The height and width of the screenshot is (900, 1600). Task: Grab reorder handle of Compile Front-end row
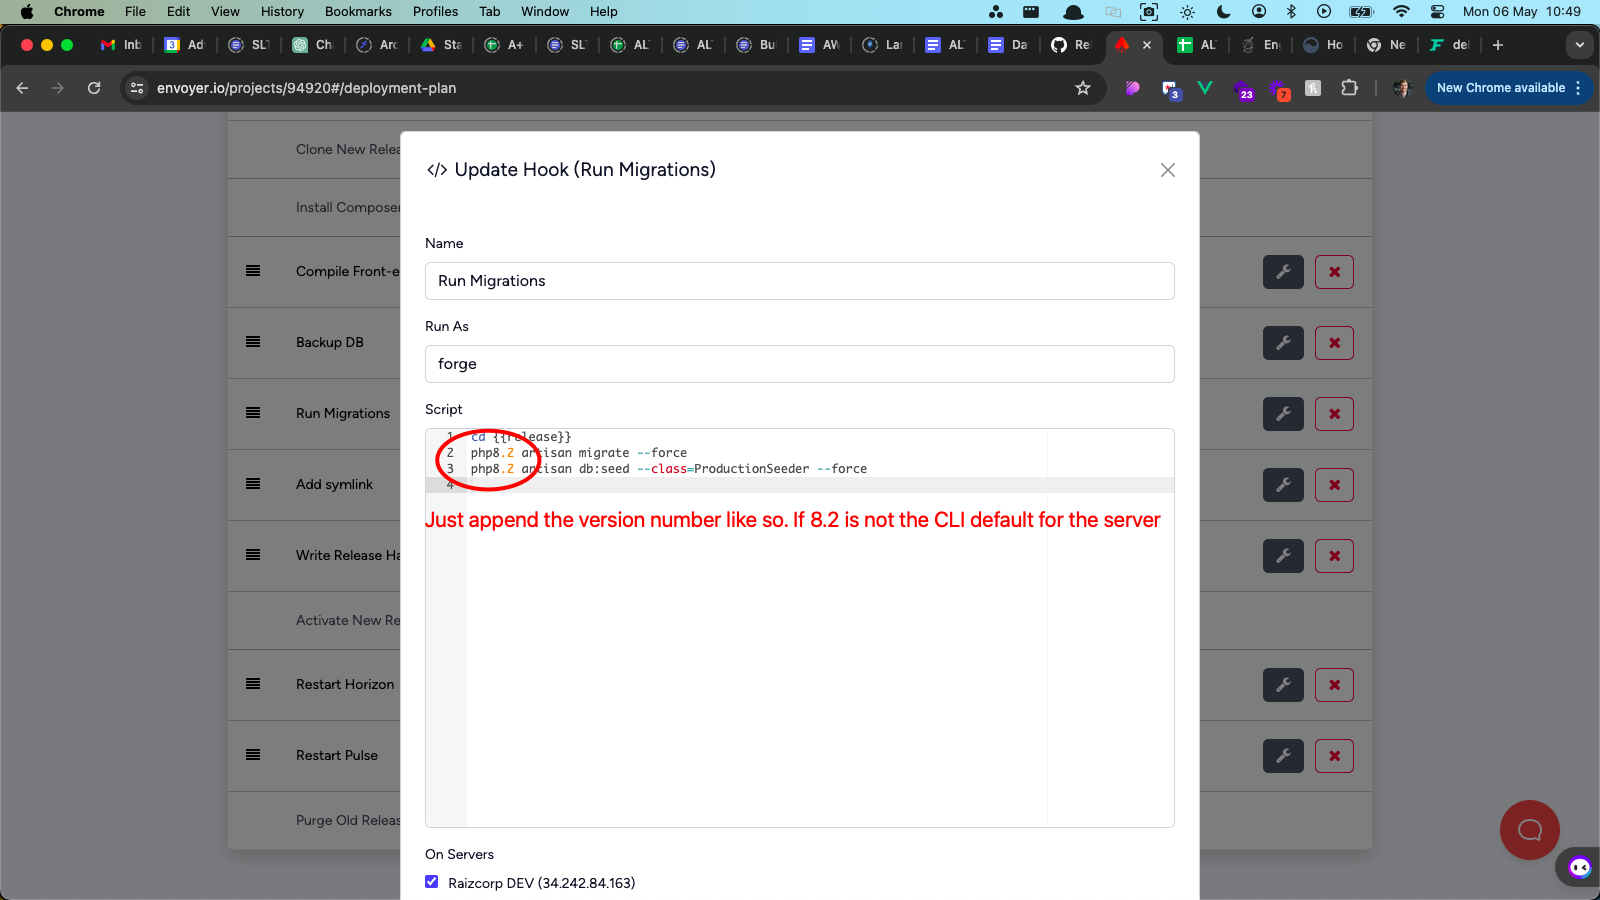tap(253, 271)
